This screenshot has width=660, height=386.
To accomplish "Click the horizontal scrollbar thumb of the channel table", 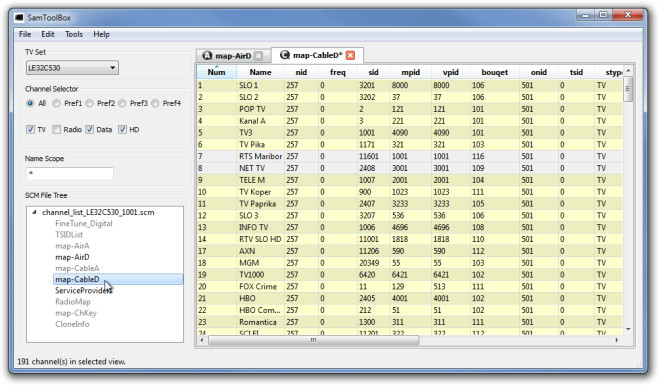I will click(x=314, y=340).
